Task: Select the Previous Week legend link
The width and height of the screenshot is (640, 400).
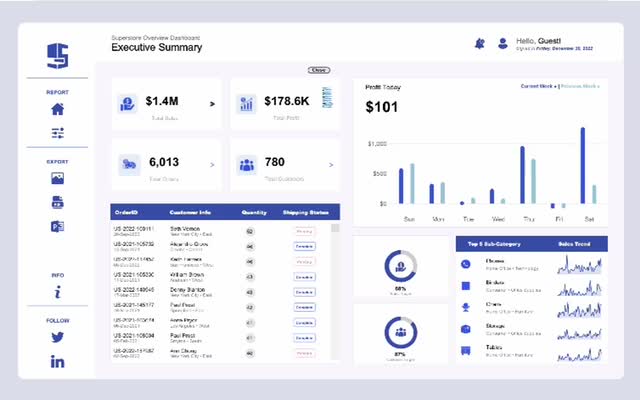Action: click(580, 87)
